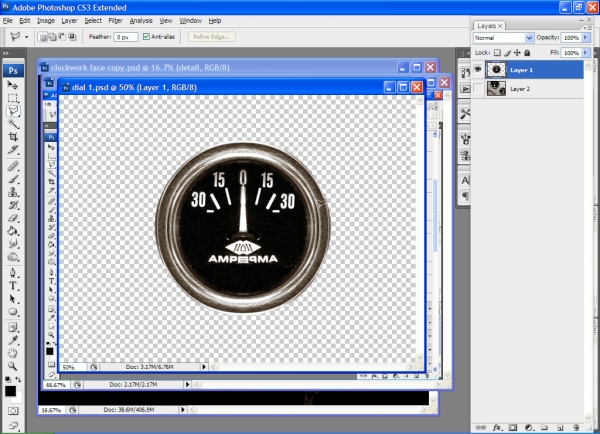Select the Path Selection tool

[13, 299]
